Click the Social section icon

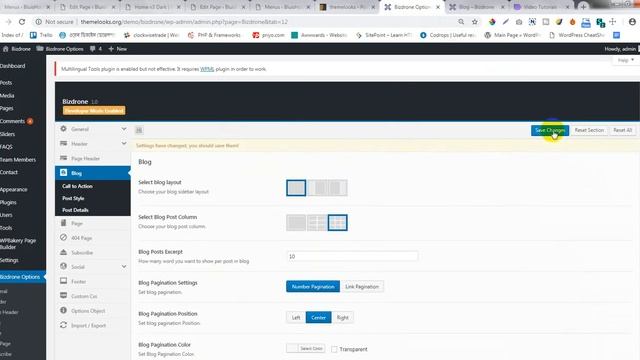(x=63, y=266)
